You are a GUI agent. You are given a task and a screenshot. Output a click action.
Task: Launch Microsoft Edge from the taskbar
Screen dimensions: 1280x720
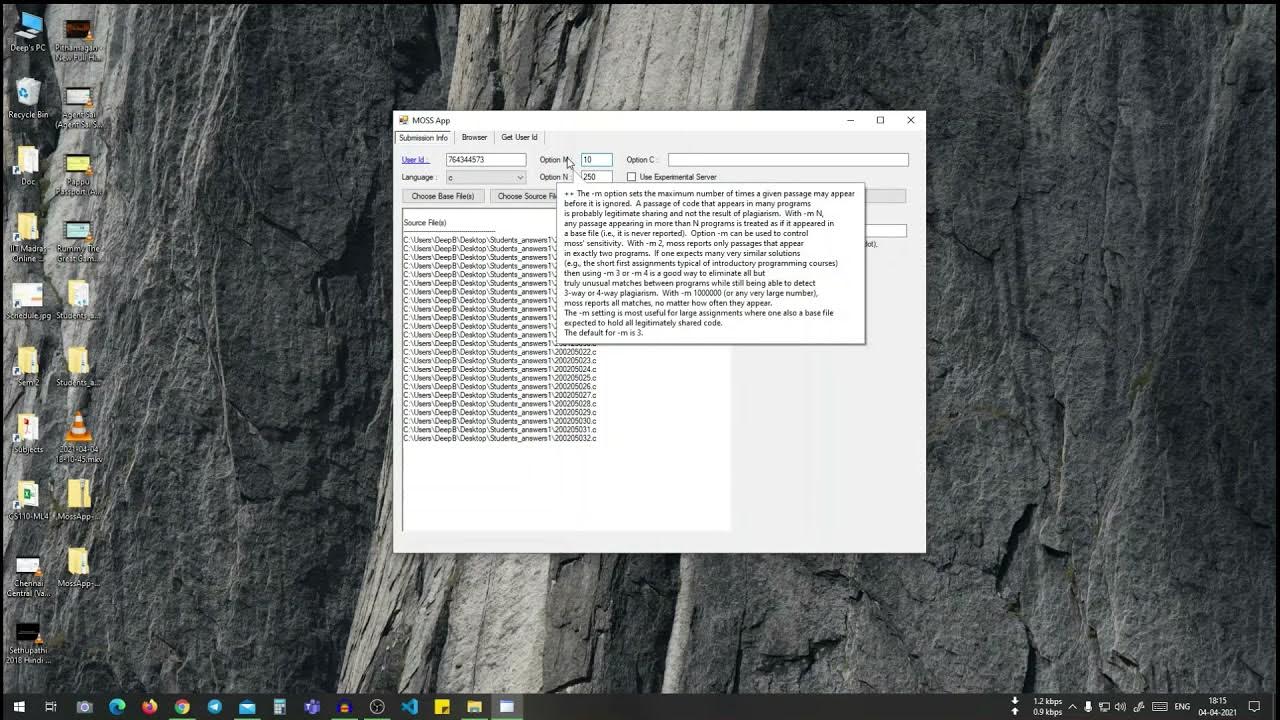117,707
